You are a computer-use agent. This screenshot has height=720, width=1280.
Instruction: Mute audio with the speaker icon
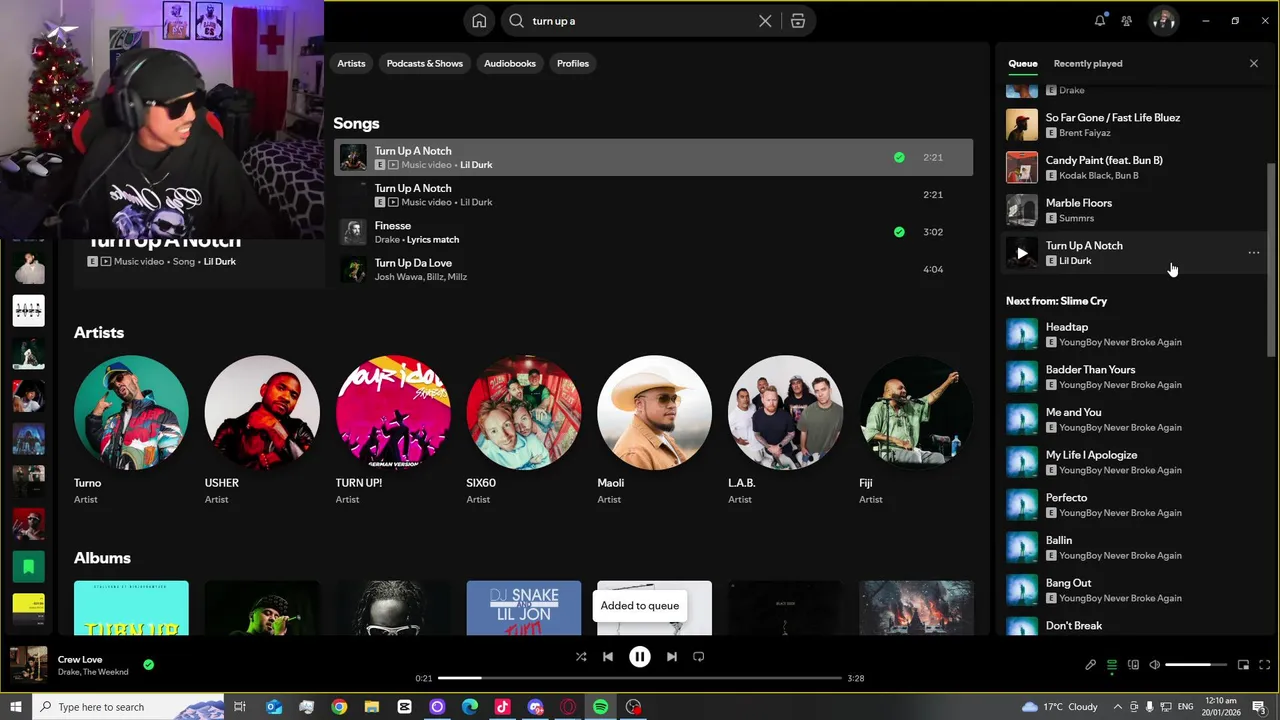[x=1154, y=665]
